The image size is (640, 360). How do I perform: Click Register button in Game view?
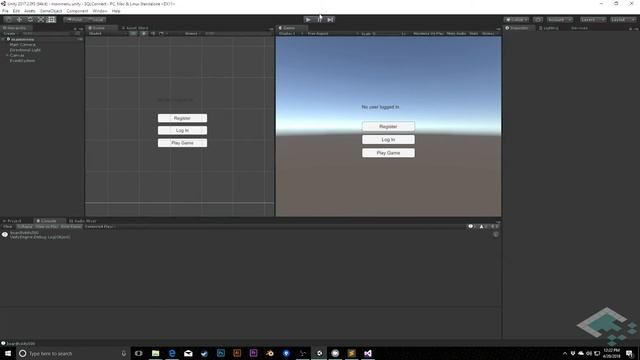388,127
